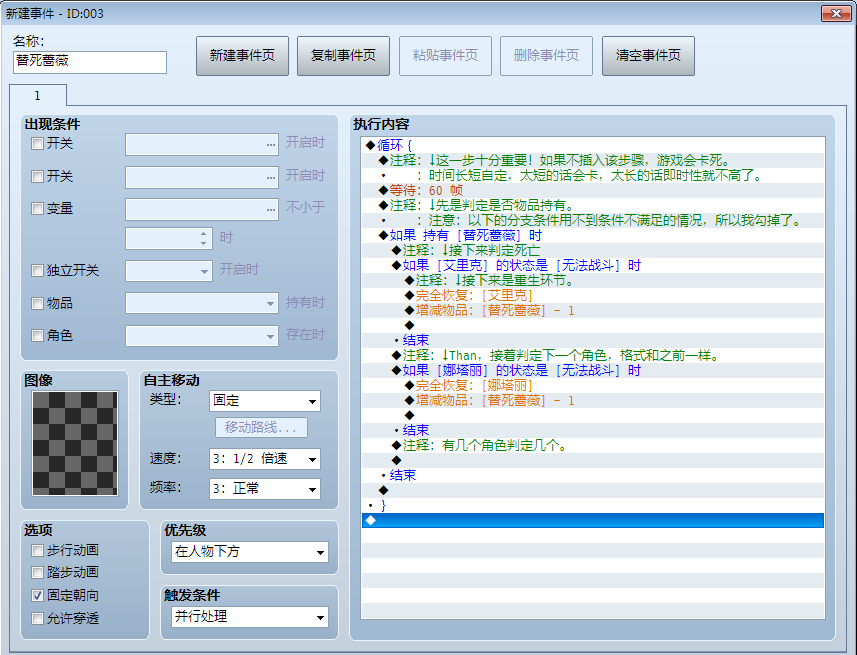Screen dimensions: 857x655
Task: Click the 复制事件页 button
Action: (343, 56)
